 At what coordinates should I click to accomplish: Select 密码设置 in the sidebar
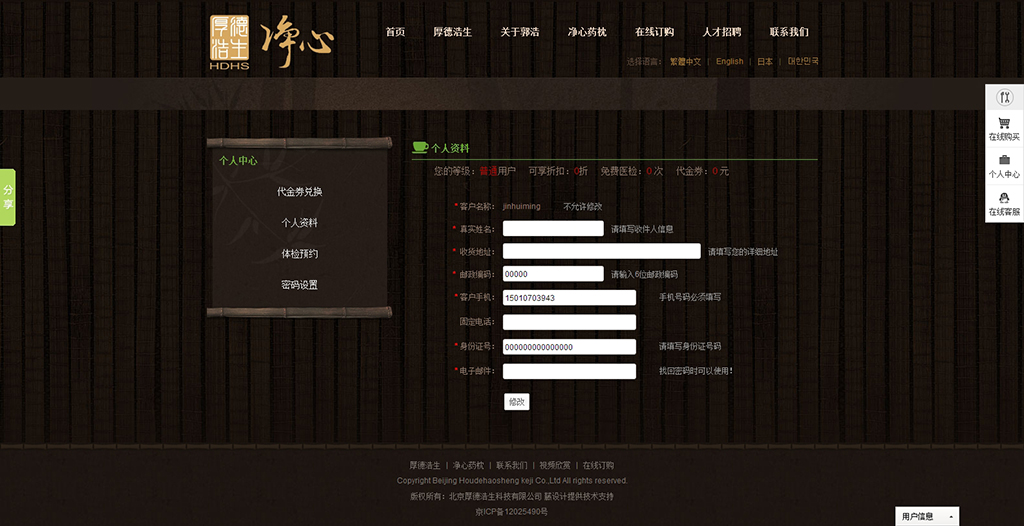point(299,285)
